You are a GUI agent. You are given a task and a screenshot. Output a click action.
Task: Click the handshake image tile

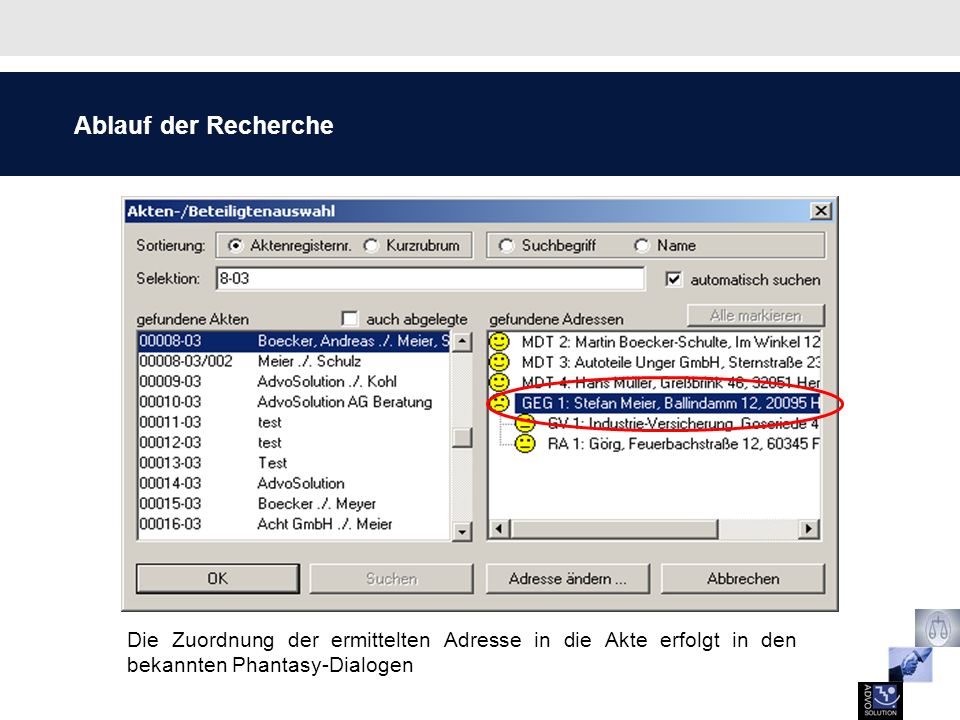click(x=910, y=664)
